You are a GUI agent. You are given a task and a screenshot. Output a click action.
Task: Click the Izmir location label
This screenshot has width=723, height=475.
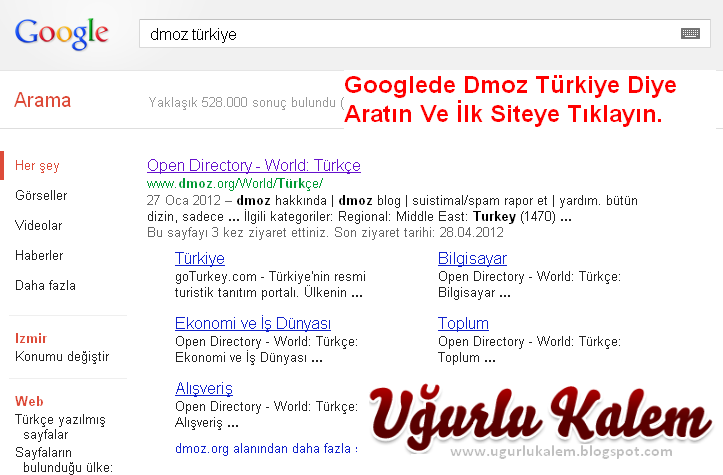point(31,338)
